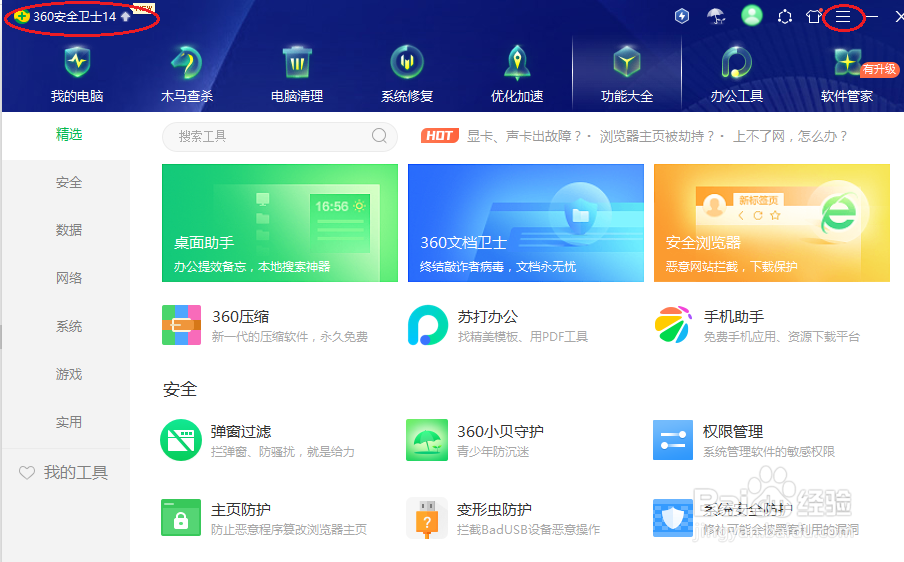Screen dimensions: 904x562
Task: Click the search magnifier icon
Action: [379, 136]
